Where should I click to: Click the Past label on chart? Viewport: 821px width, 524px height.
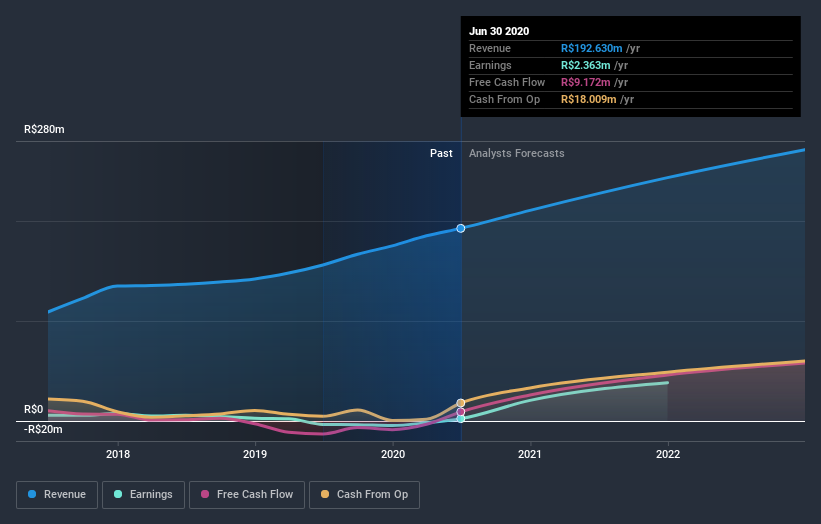tap(441, 153)
